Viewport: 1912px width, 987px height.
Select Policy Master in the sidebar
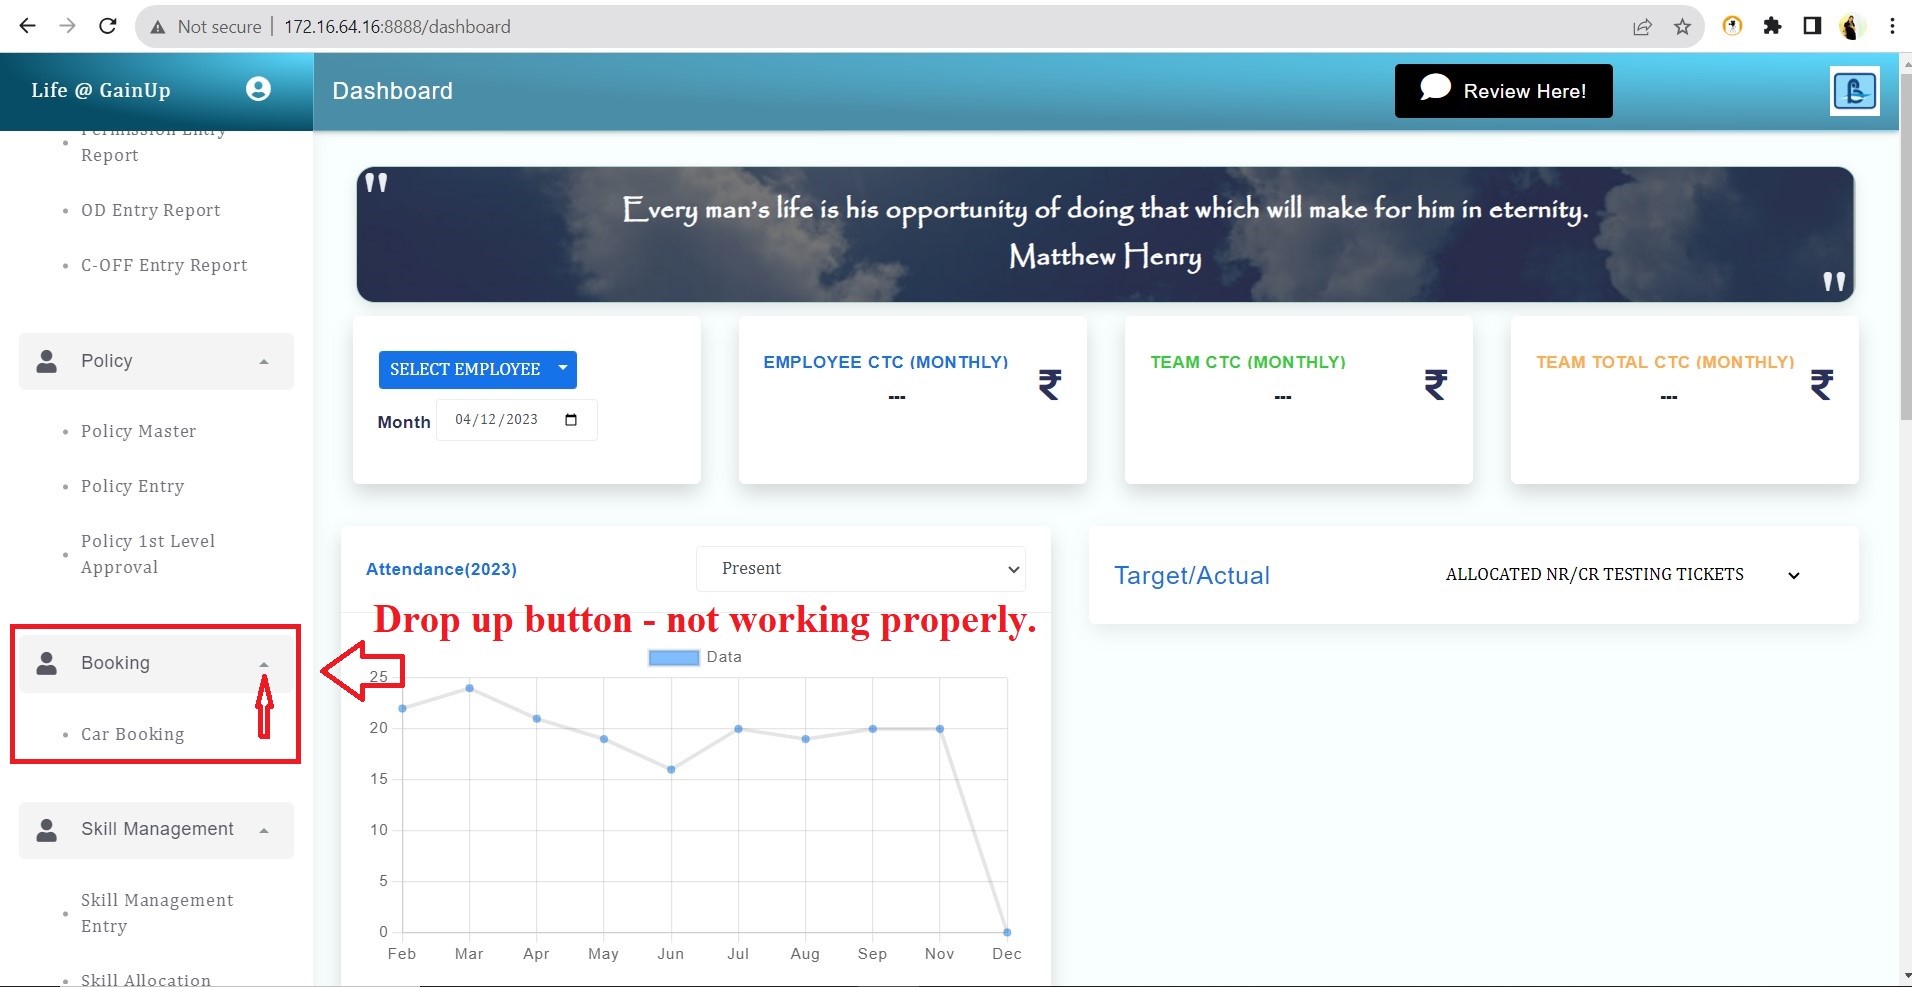tap(138, 431)
